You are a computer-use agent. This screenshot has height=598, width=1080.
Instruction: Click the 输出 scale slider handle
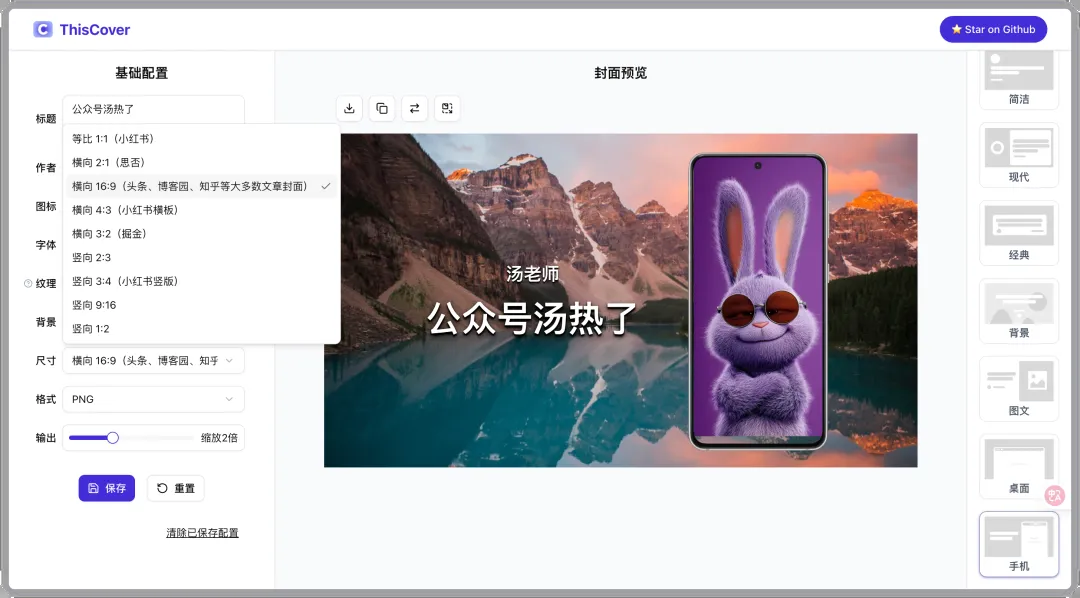pyautogui.click(x=113, y=438)
